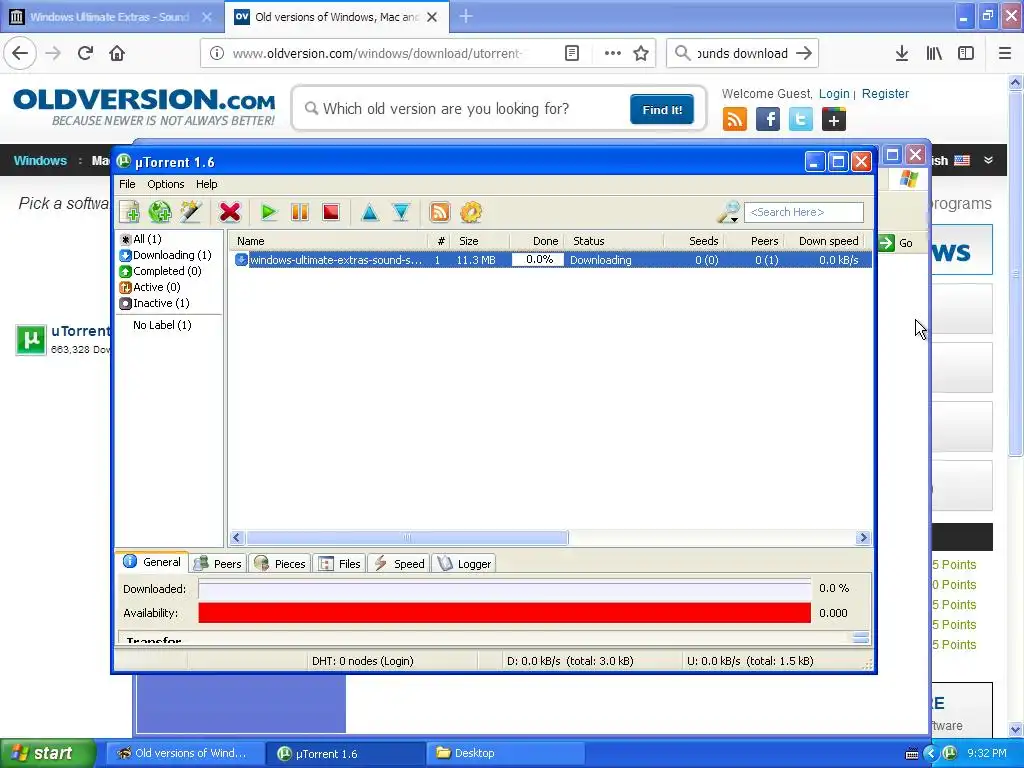Open search engine dropdown magnifier in uTorrent
Image resolution: width=1024 pixels, height=768 pixels.
tap(728, 212)
